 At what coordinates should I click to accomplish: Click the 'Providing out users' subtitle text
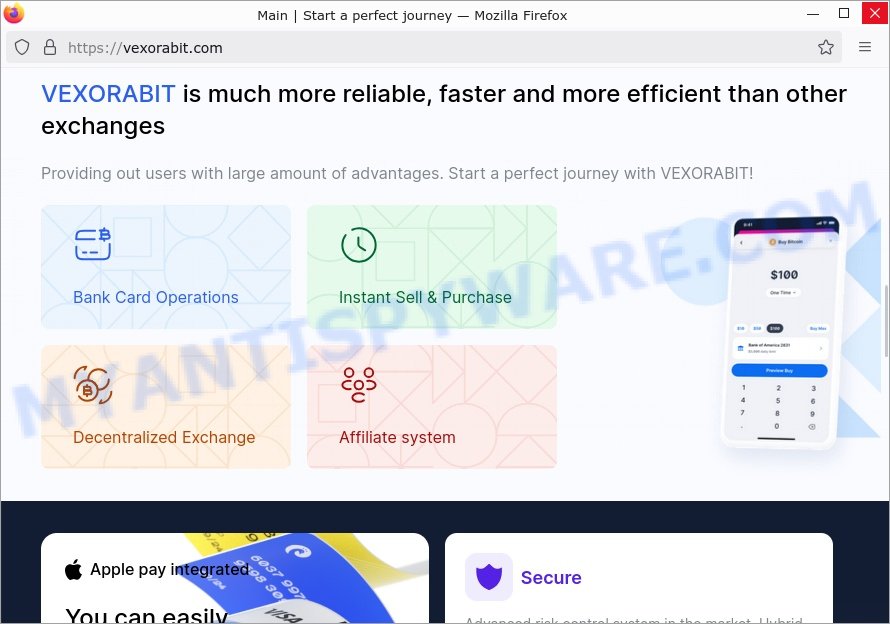pos(397,173)
